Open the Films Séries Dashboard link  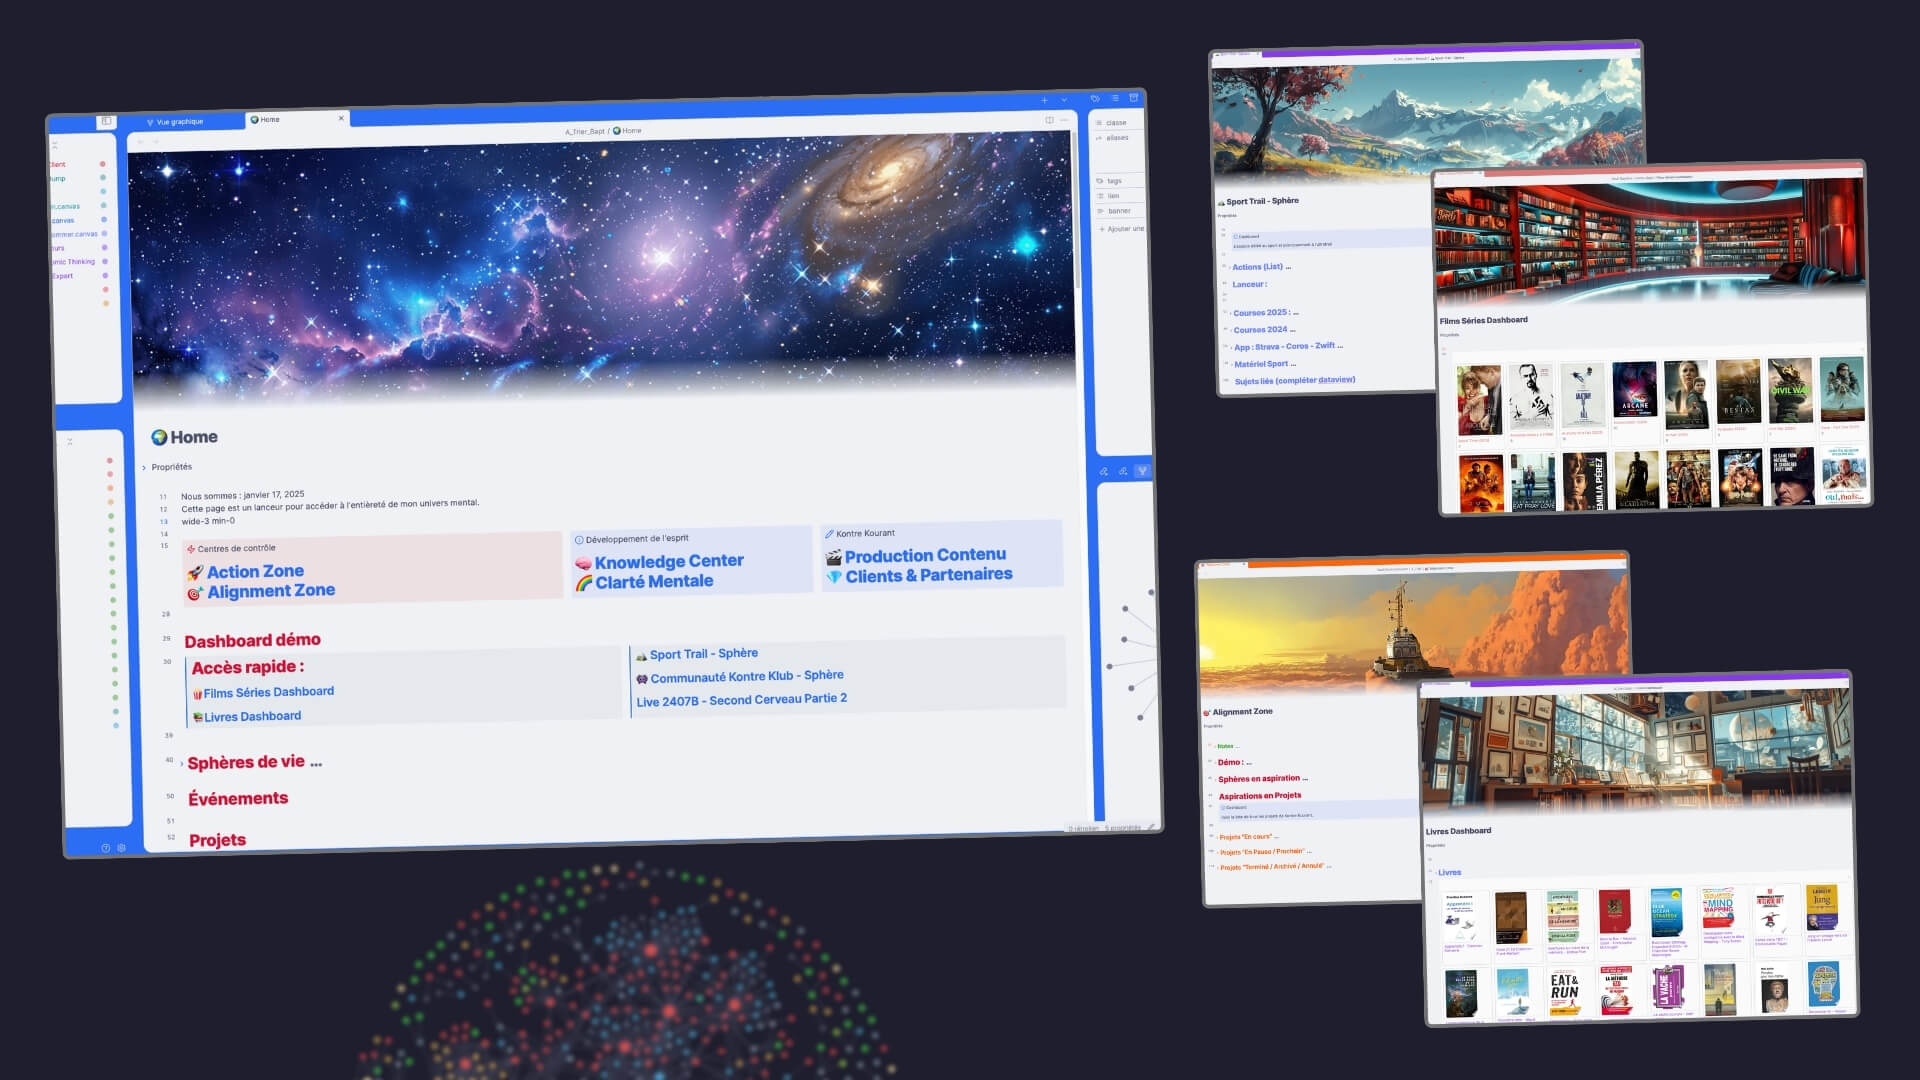268,692
